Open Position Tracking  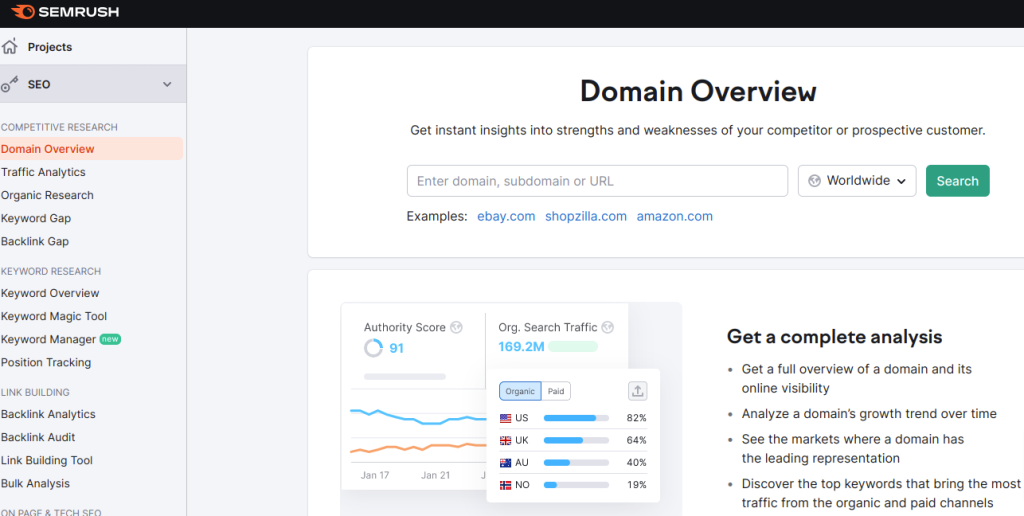46,363
